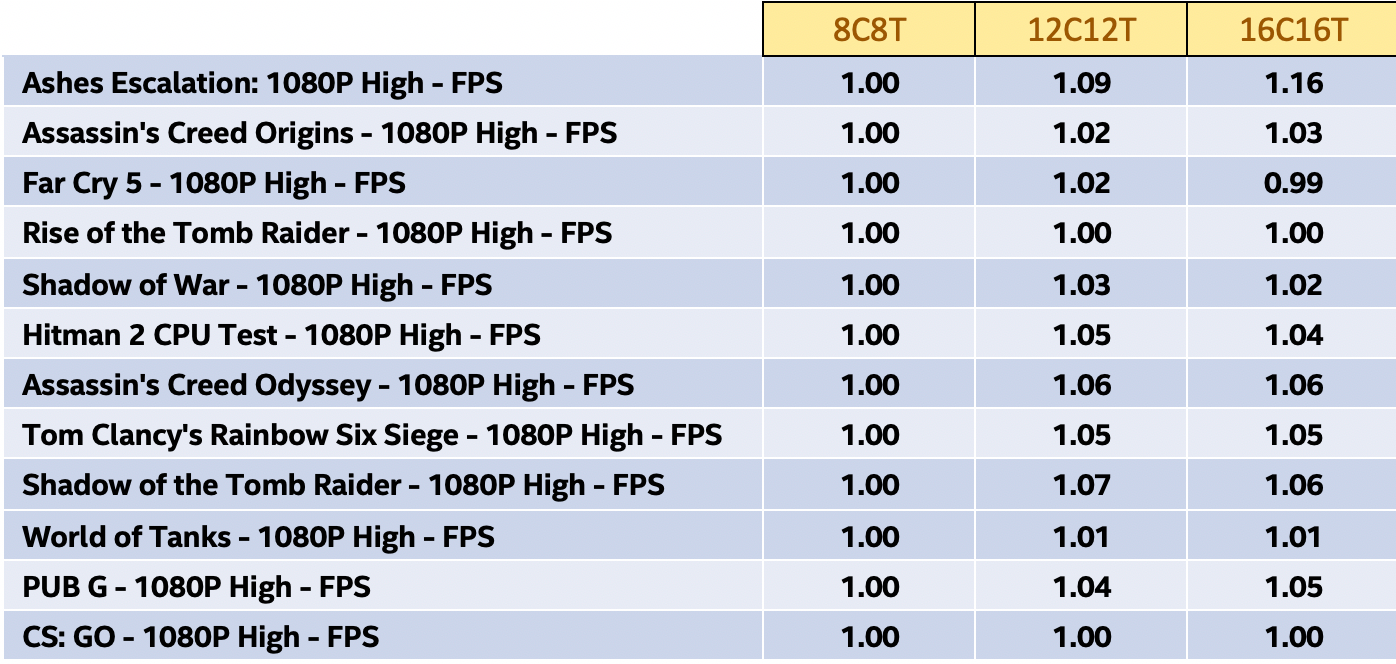Click the Hitman 2 CPU Test label
Screen dimensions: 1396x664
click(281, 335)
